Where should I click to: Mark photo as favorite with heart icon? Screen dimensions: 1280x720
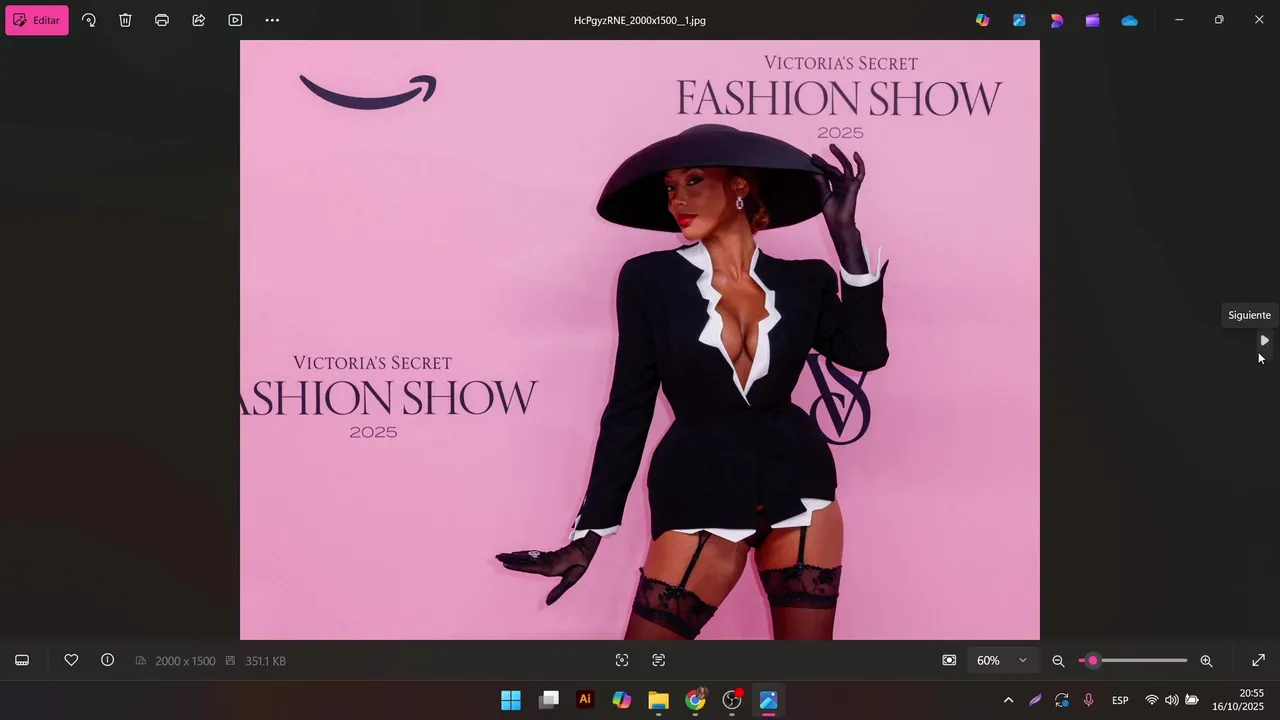(71, 660)
